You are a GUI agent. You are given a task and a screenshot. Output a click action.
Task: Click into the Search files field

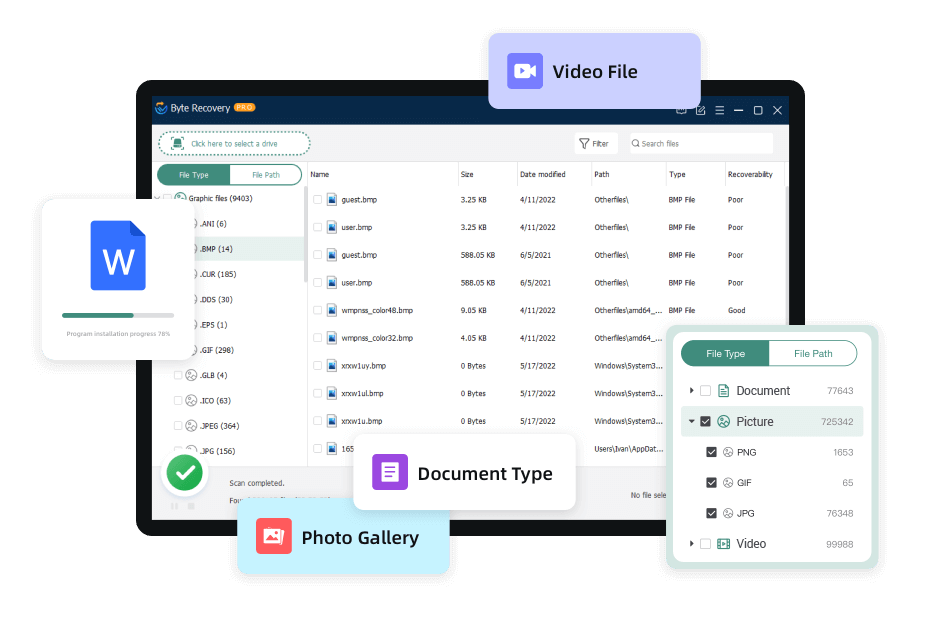tap(701, 143)
